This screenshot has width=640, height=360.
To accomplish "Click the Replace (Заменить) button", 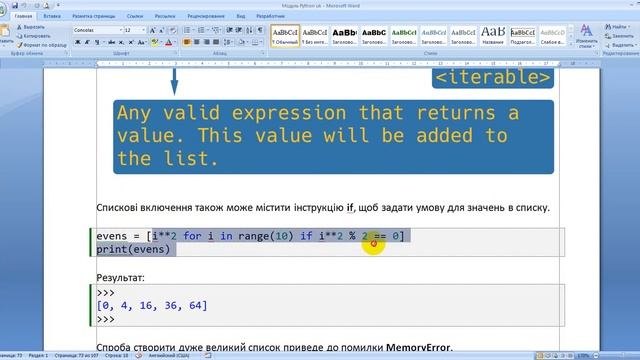I will [x=620, y=36].
